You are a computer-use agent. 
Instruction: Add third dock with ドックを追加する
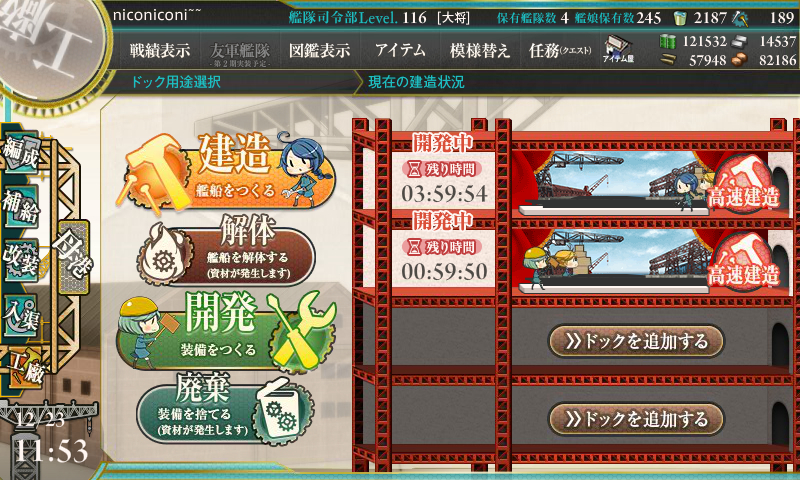click(x=636, y=341)
